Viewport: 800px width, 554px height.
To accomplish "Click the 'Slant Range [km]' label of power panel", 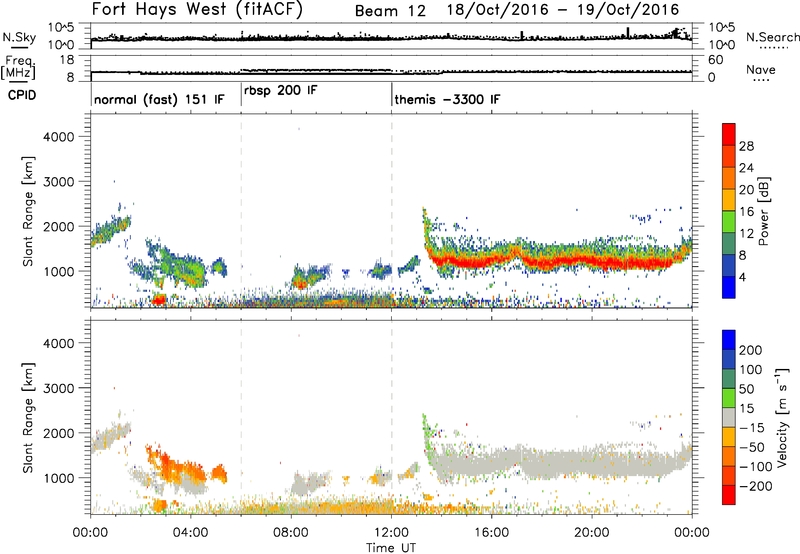I will (x=28, y=211).
